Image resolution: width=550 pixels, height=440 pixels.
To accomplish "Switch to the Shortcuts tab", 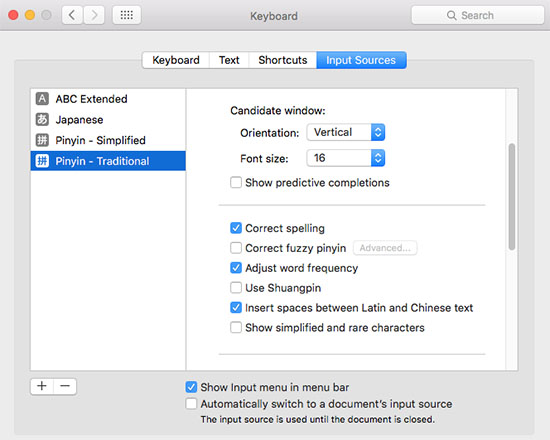I will click(x=283, y=60).
